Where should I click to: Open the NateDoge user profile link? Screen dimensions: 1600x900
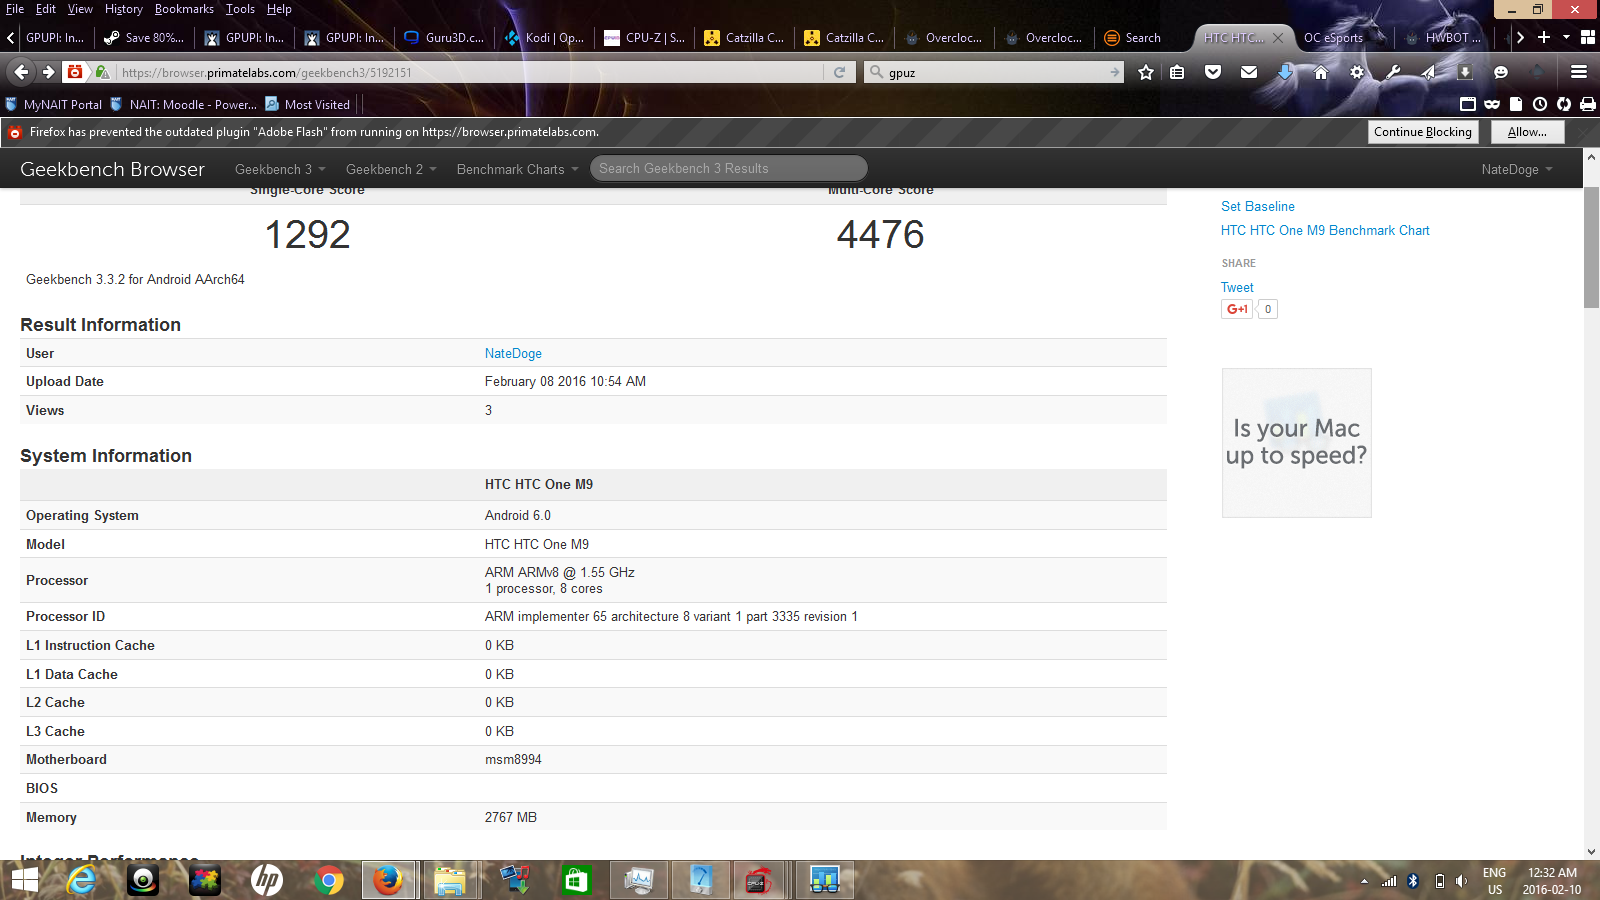coord(513,353)
